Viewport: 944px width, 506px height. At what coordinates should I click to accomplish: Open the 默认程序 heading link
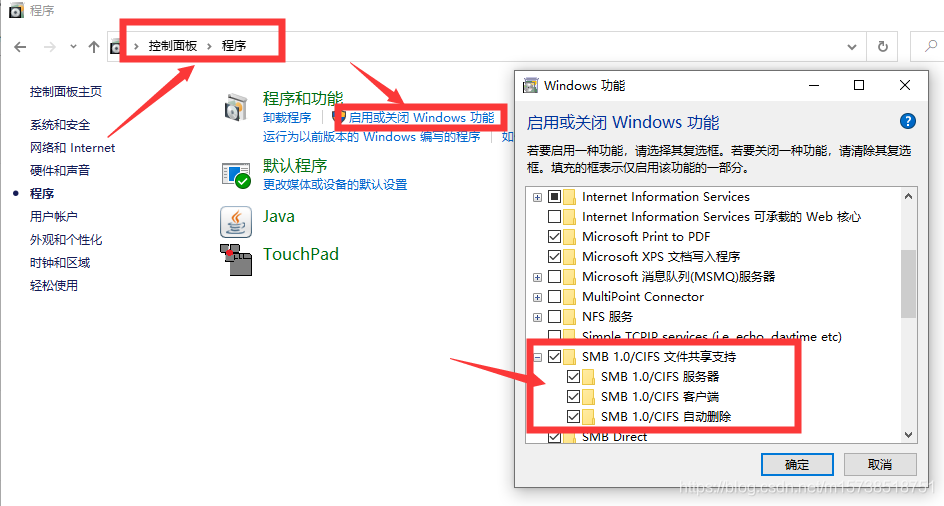(295, 166)
